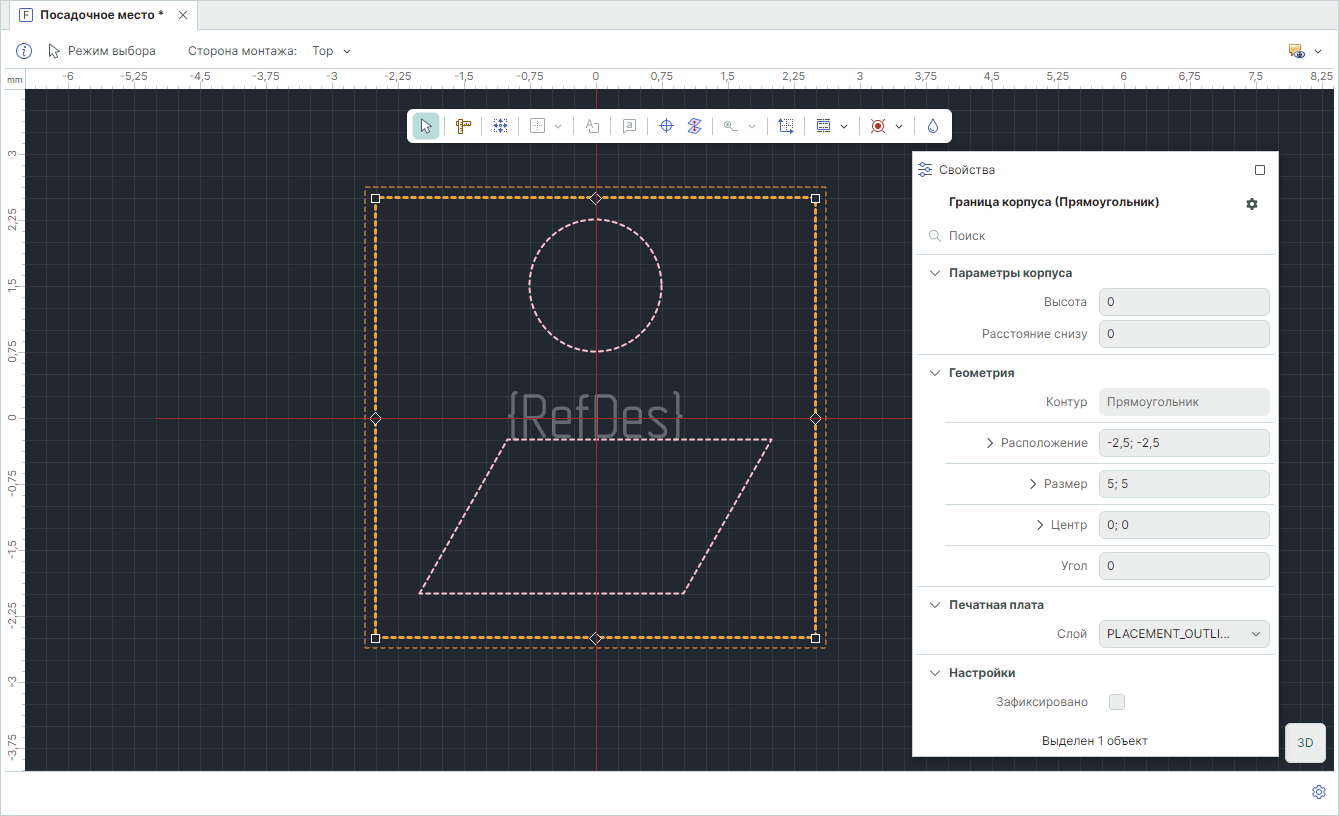Click the water drop icon in toolbar
The image size is (1339, 816).
click(932, 126)
